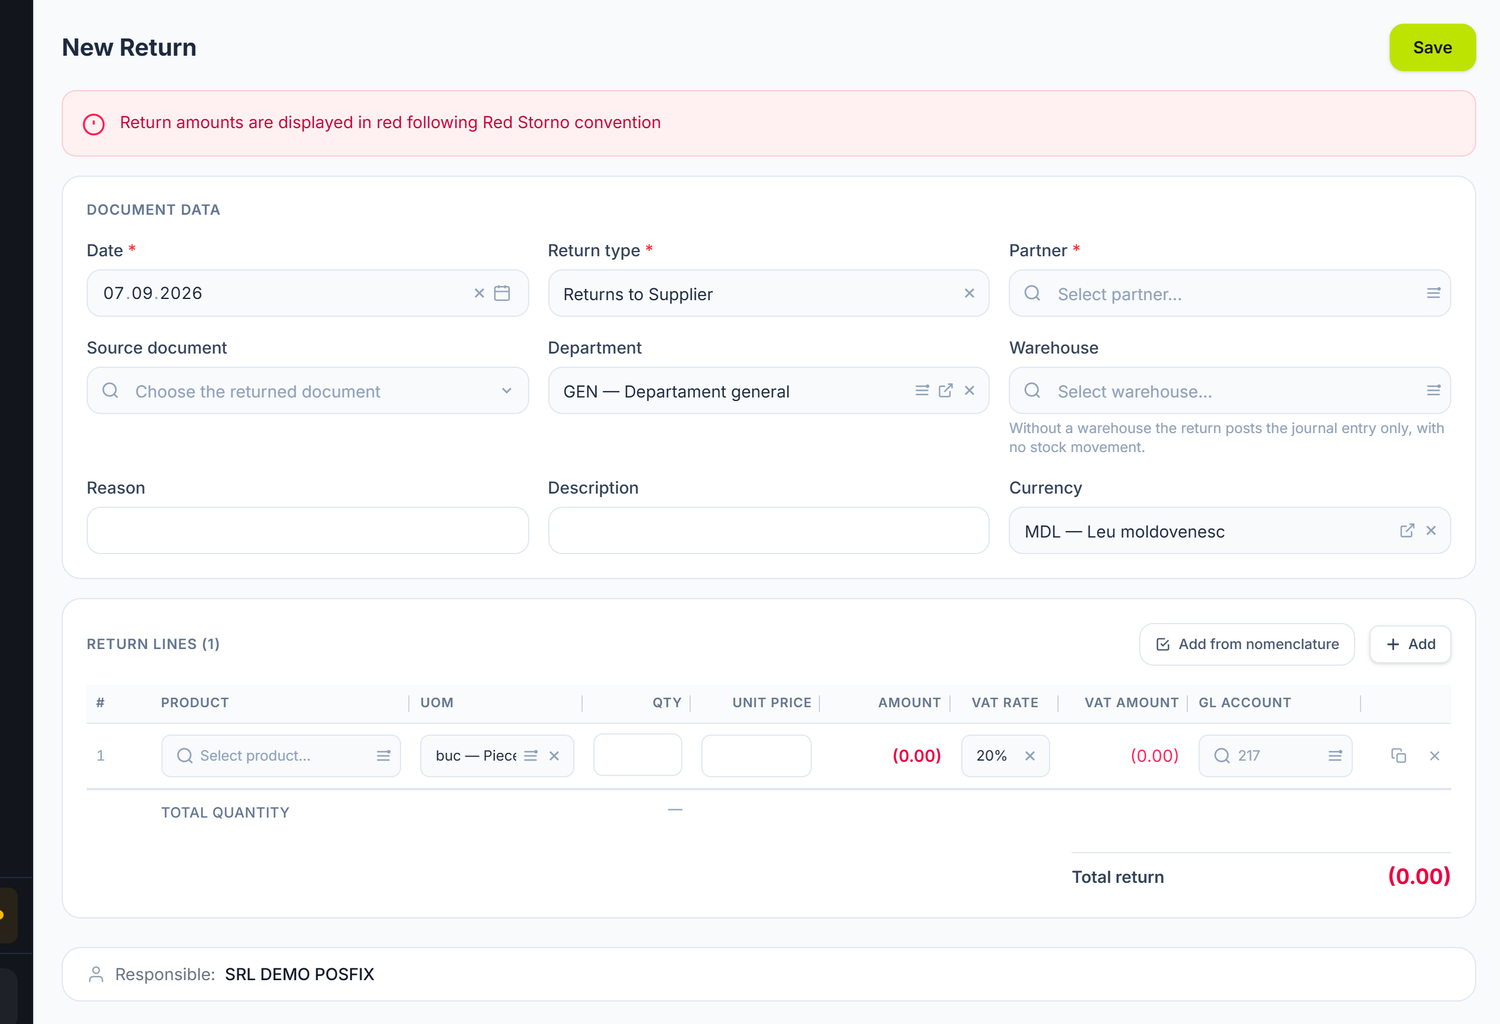
Task: Click the Select product field
Action: point(281,756)
